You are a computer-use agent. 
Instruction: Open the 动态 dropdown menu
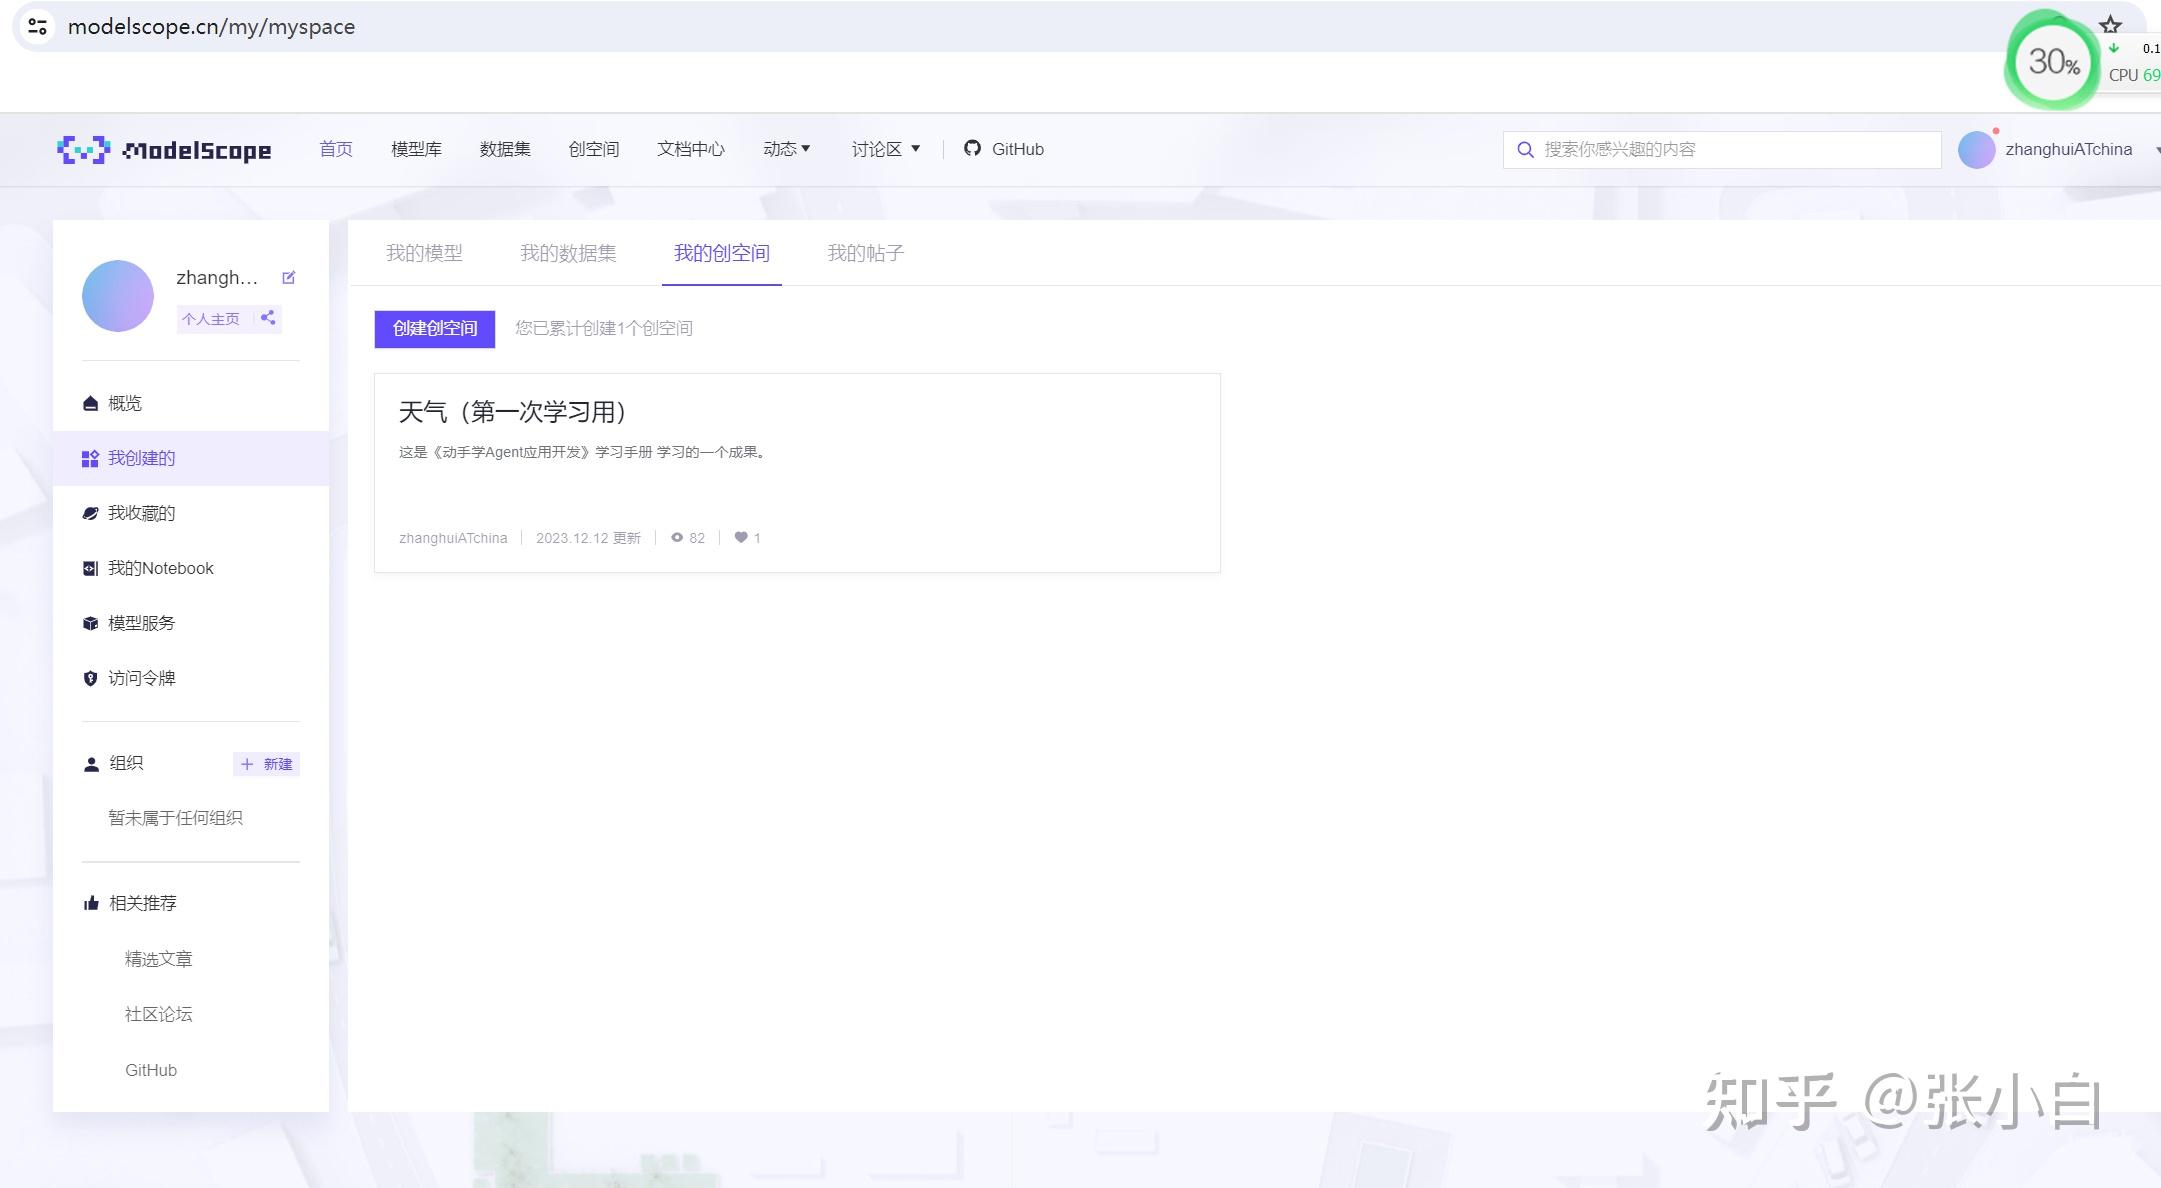(787, 148)
